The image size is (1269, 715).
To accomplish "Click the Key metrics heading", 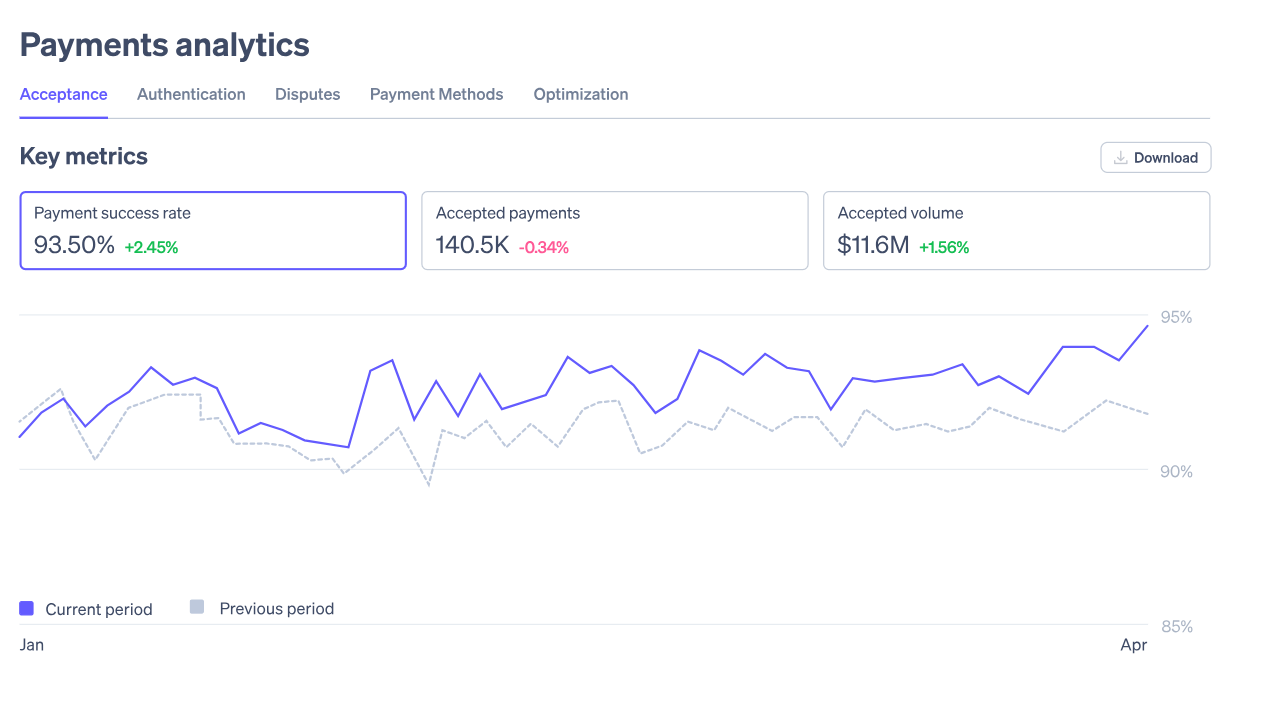I will point(84,156).
